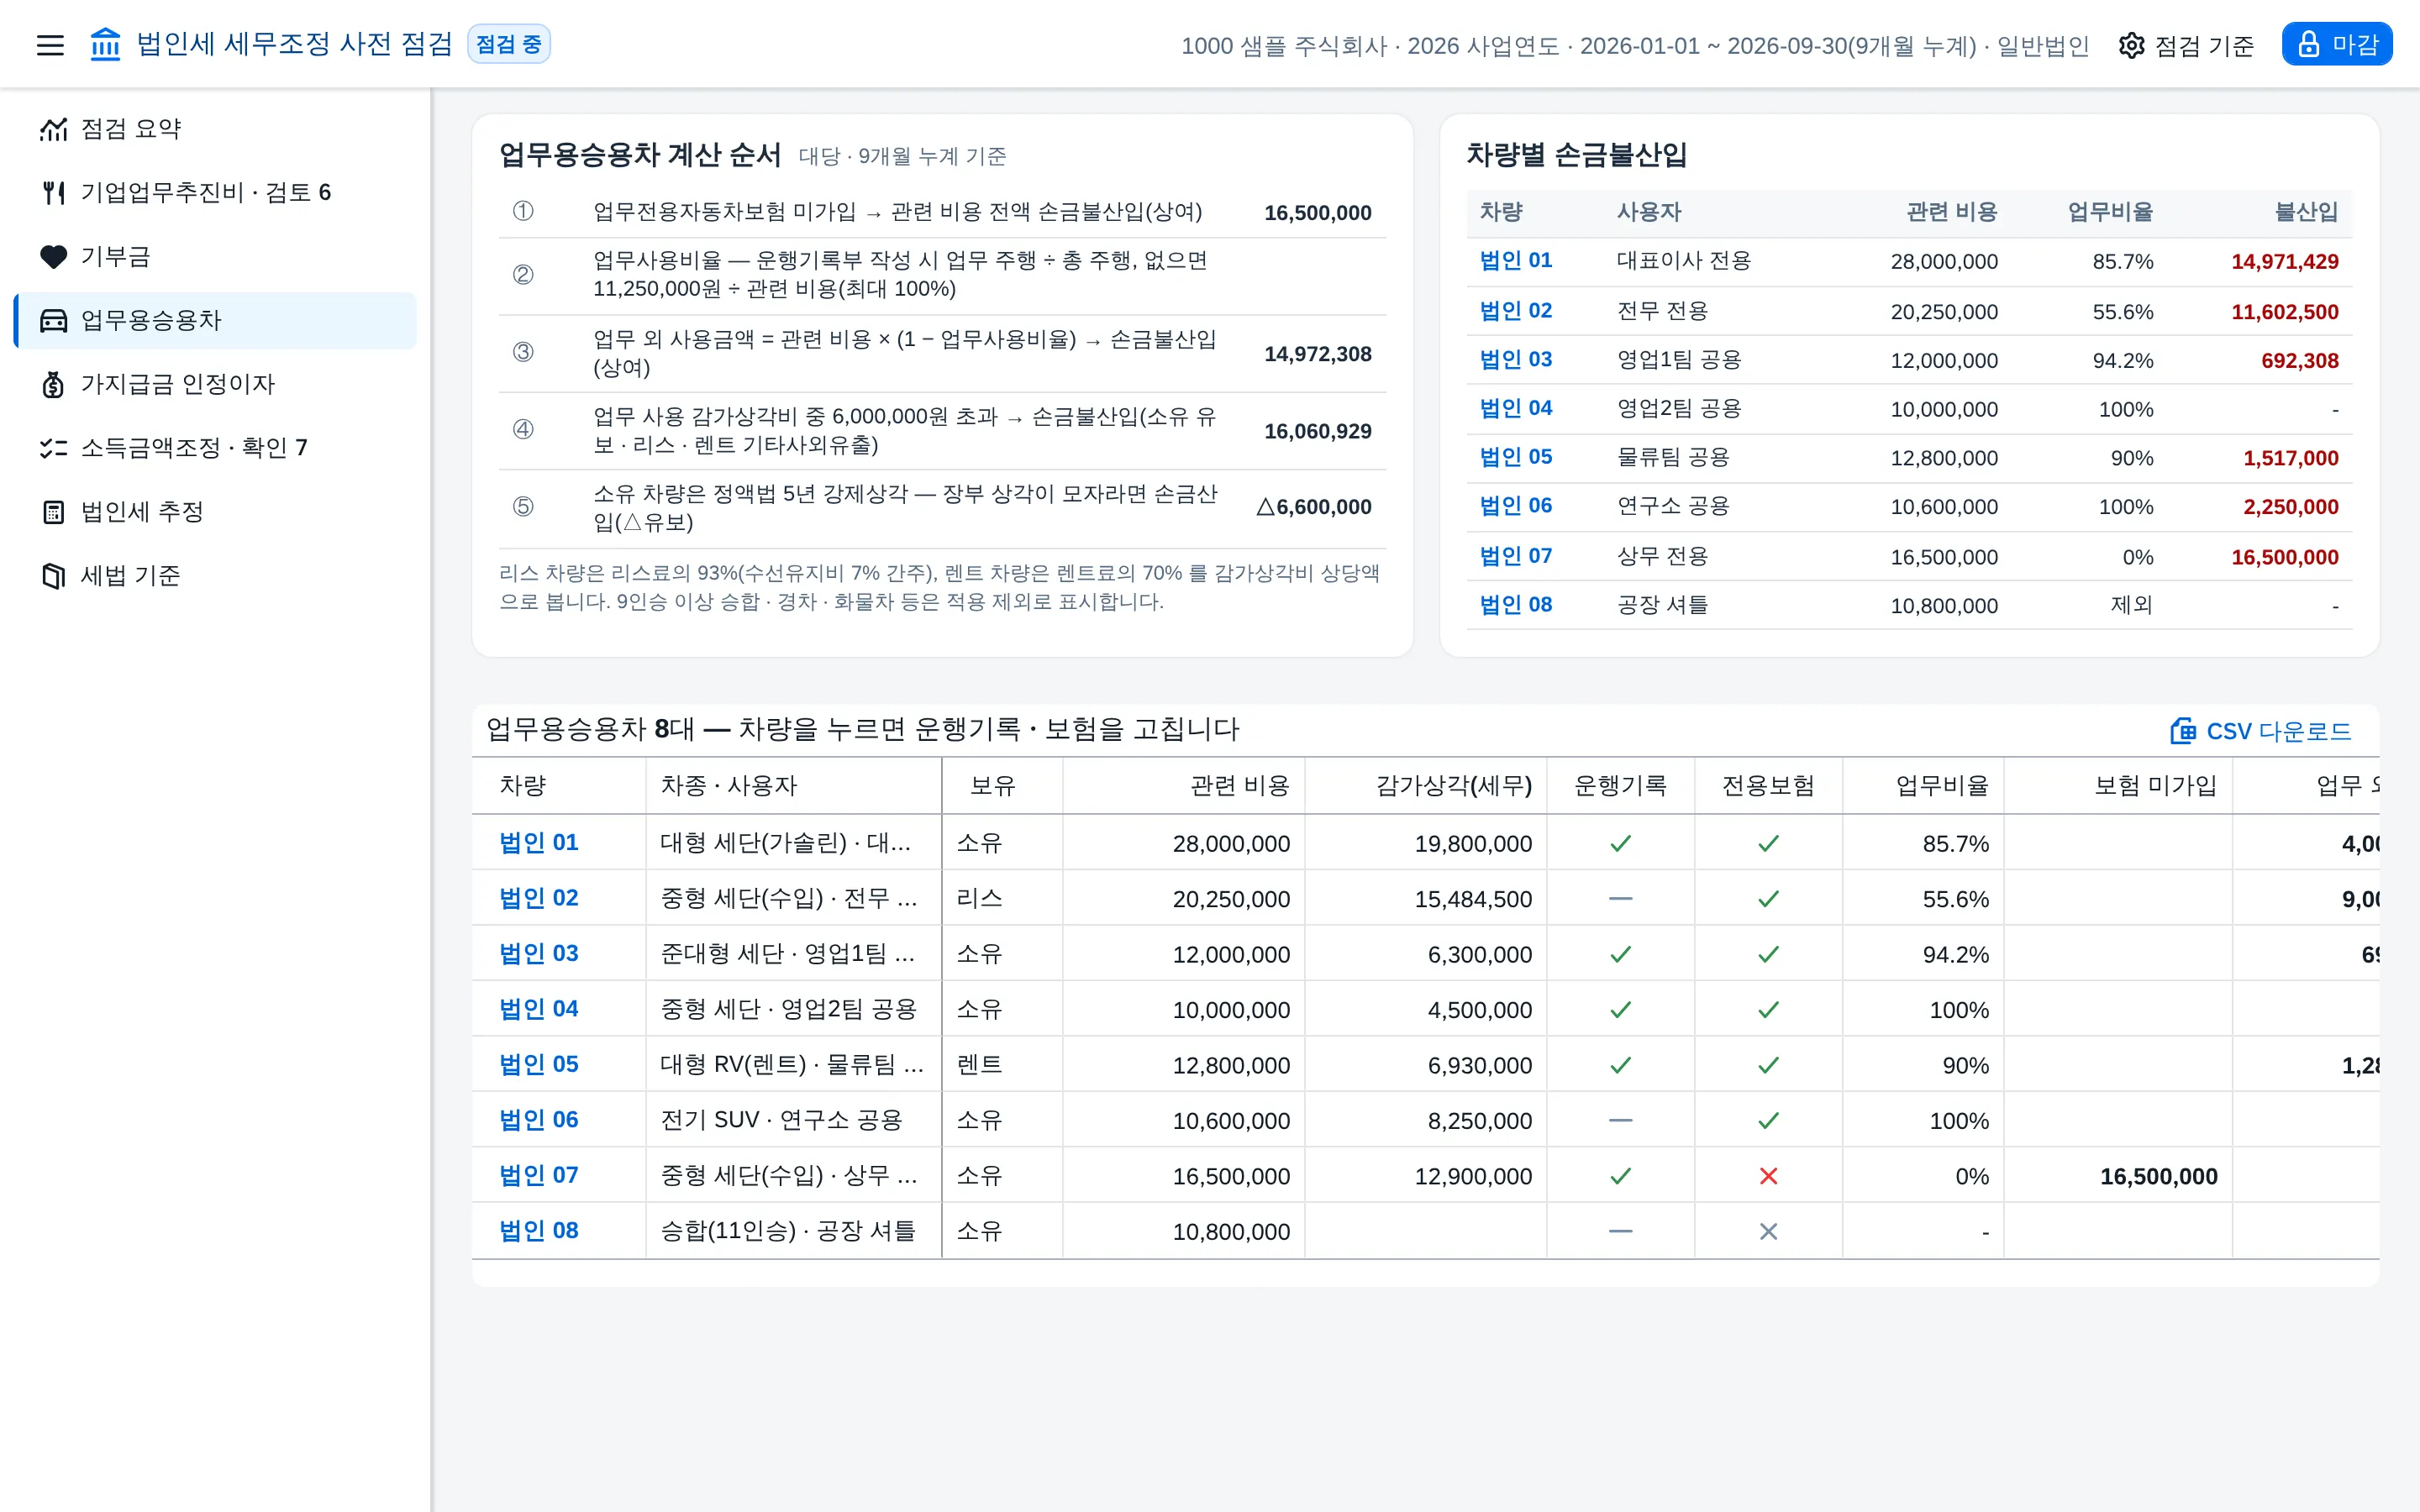The height and width of the screenshot is (1512, 2420).
Task: Click step ③ amount 14,972,308
Action: click(x=1317, y=354)
